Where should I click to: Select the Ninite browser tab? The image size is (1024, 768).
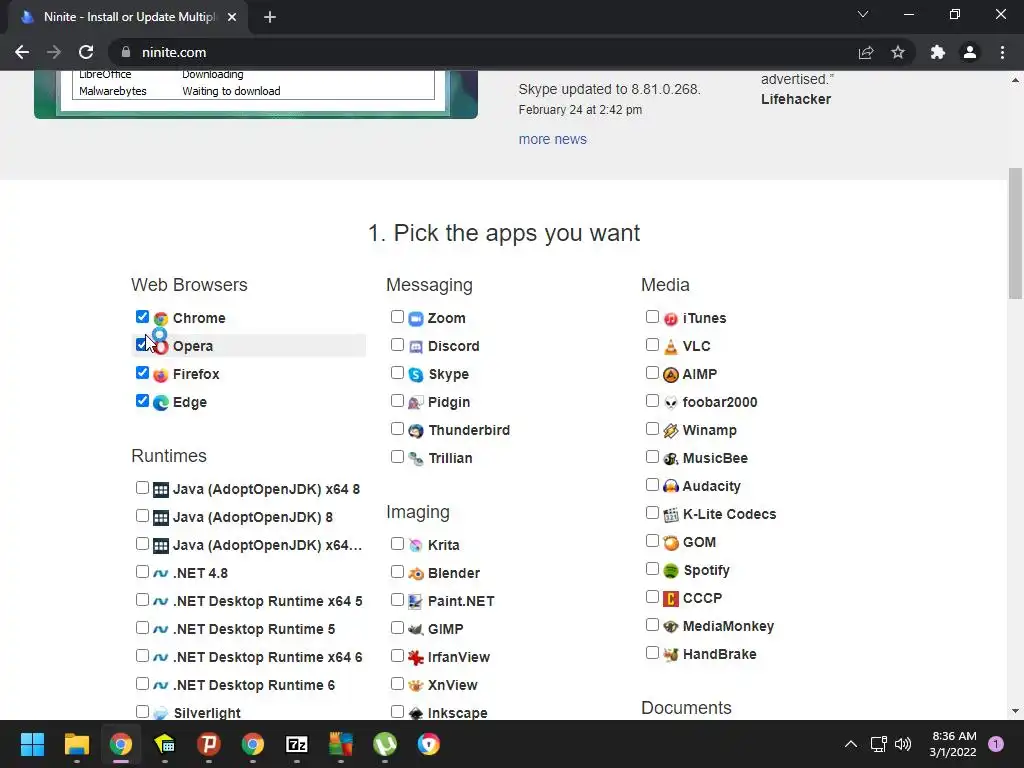(128, 17)
